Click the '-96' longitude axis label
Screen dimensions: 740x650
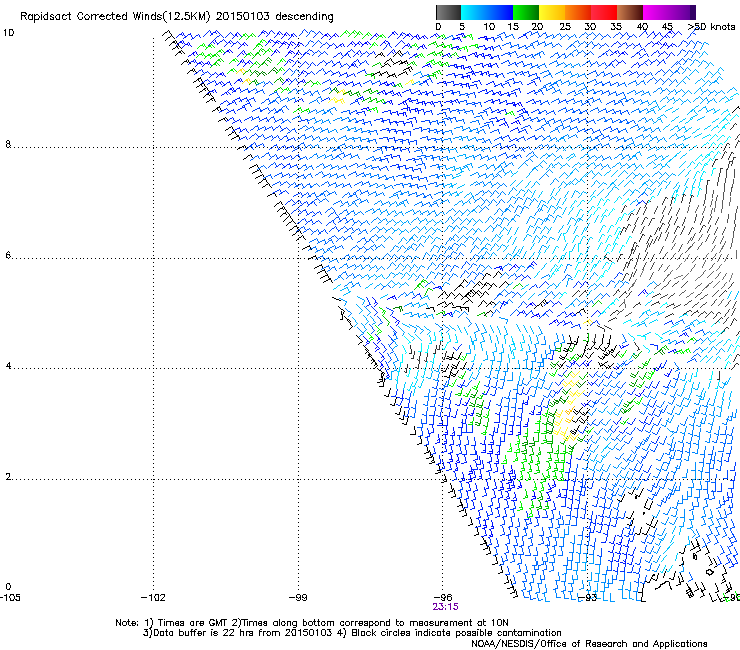point(443,598)
